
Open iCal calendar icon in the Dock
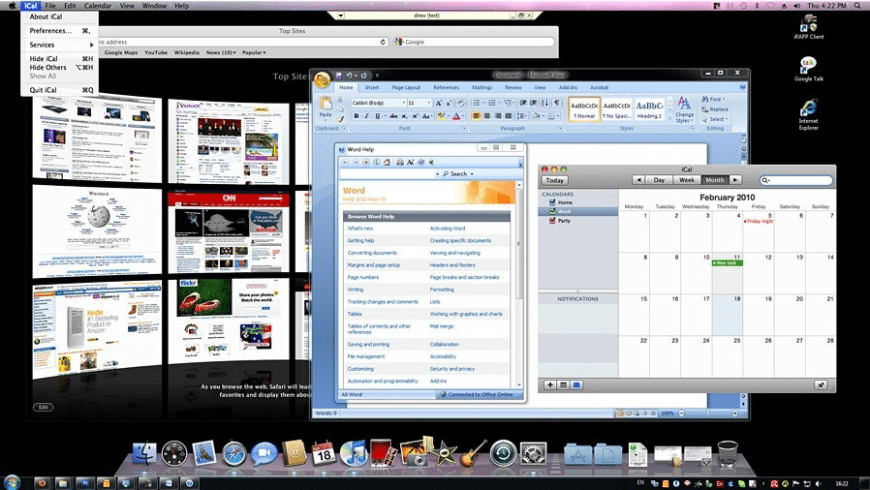pos(323,453)
